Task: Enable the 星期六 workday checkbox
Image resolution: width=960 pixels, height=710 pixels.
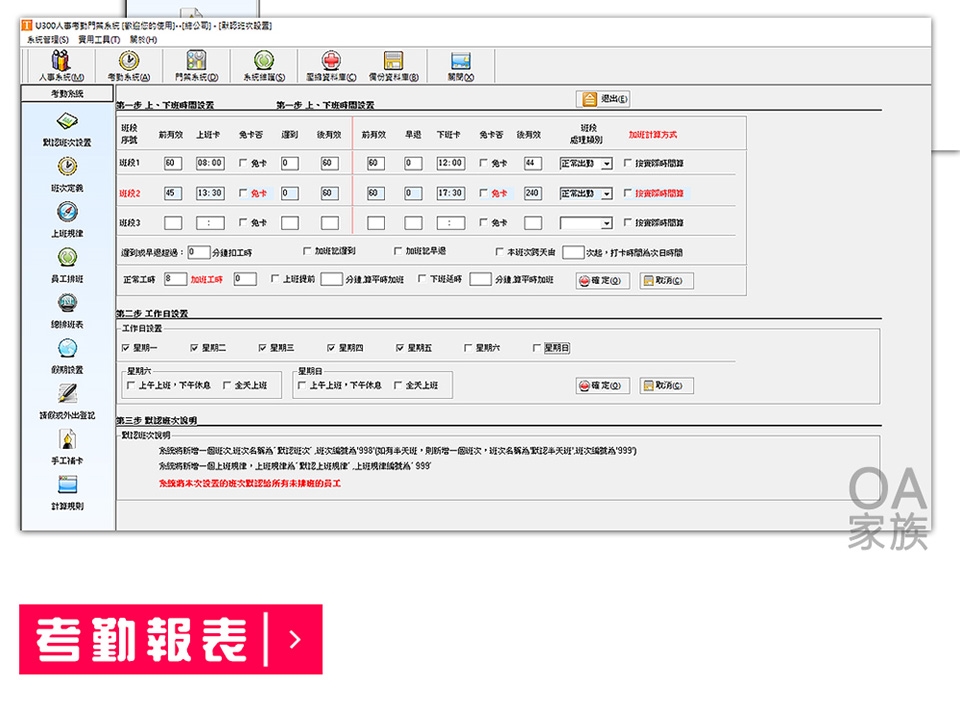Action: point(468,348)
